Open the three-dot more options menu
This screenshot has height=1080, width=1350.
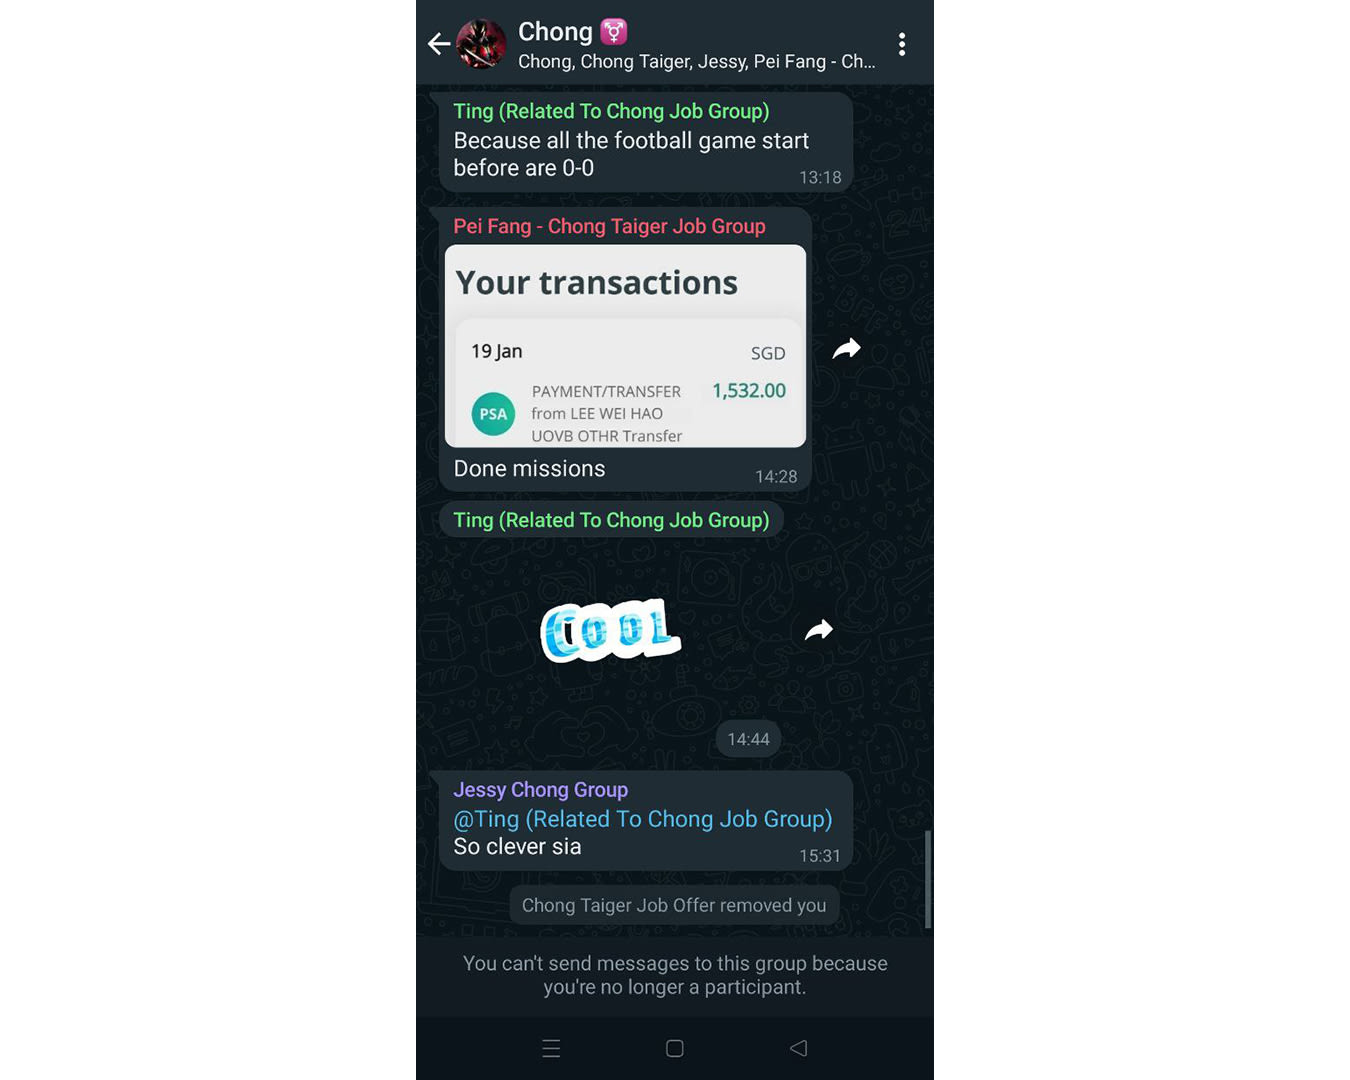[902, 44]
